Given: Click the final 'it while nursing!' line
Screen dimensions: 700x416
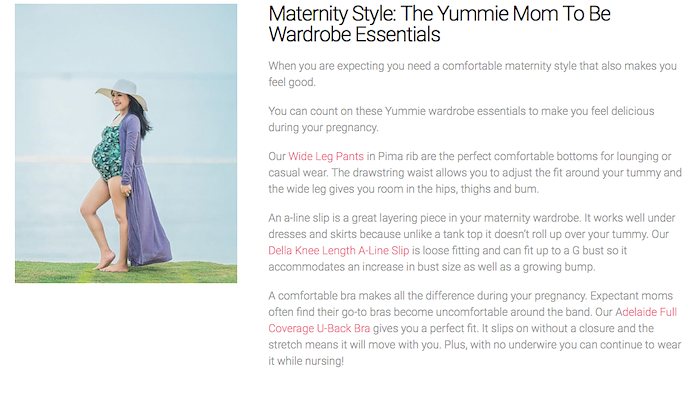Looking at the screenshot, I should [306, 361].
